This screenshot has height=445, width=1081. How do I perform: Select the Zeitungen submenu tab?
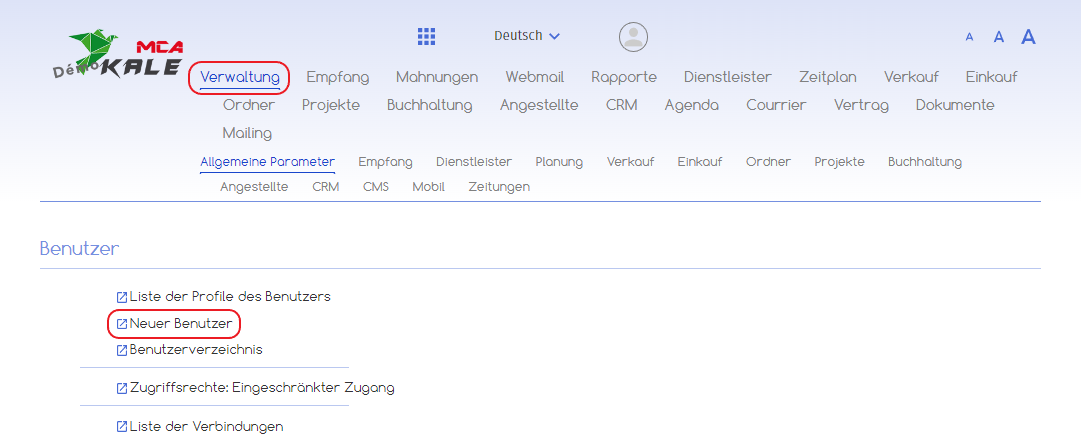(499, 187)
